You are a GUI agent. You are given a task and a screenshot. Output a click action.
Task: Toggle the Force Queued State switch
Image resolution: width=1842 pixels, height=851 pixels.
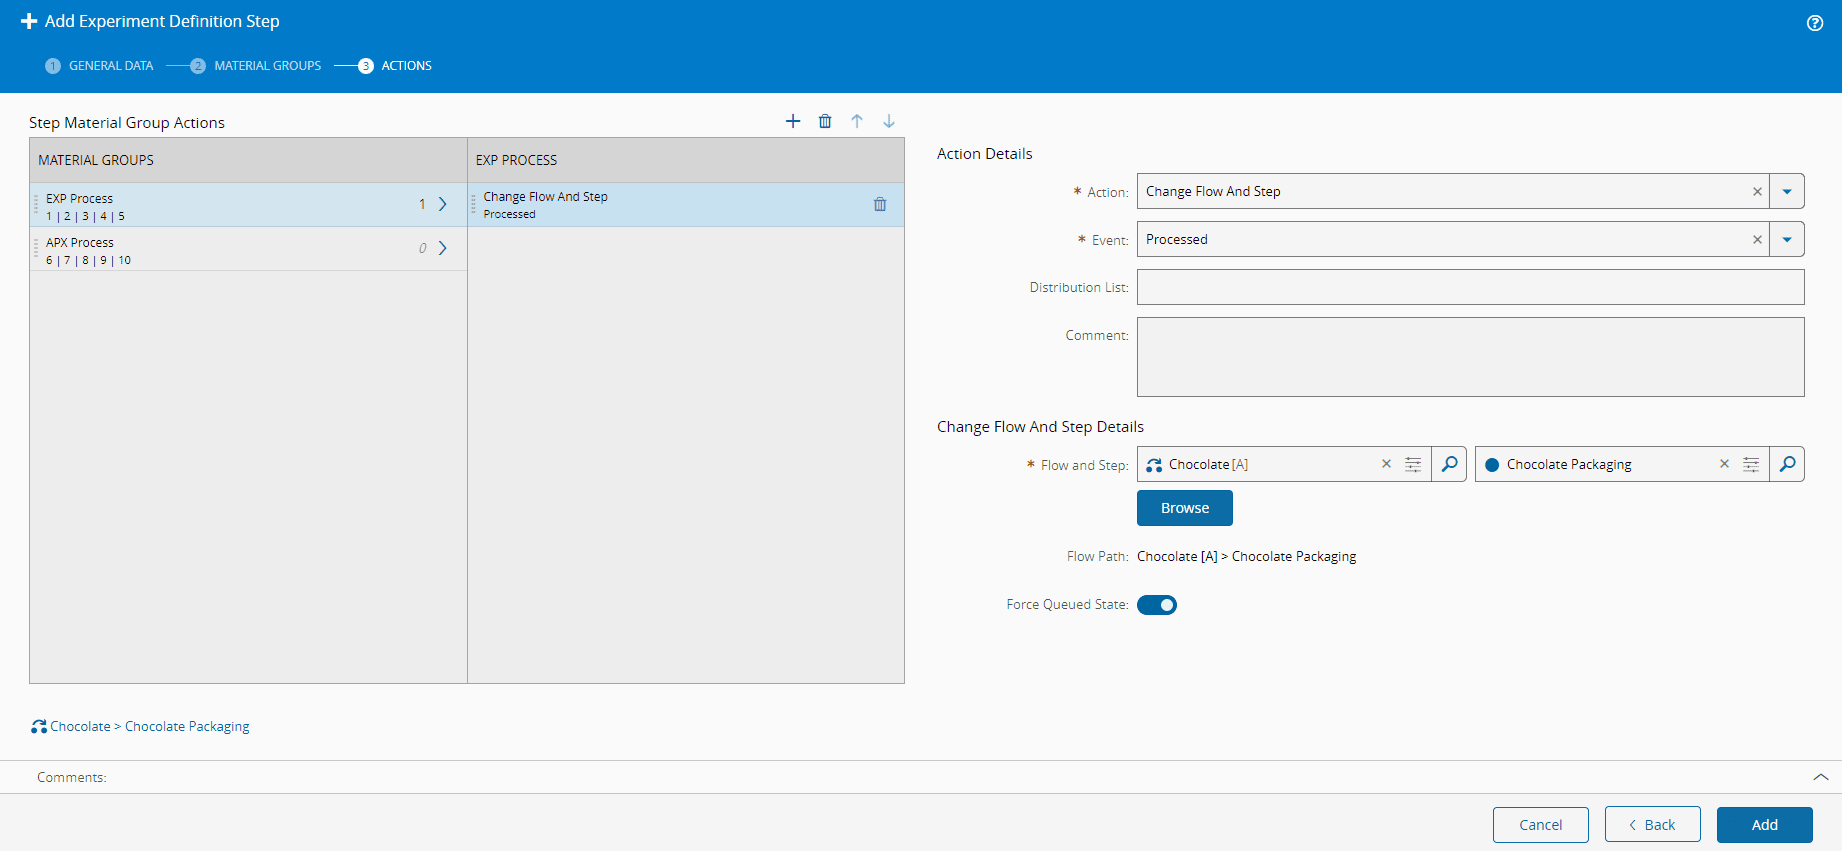tap(1157, 605)
